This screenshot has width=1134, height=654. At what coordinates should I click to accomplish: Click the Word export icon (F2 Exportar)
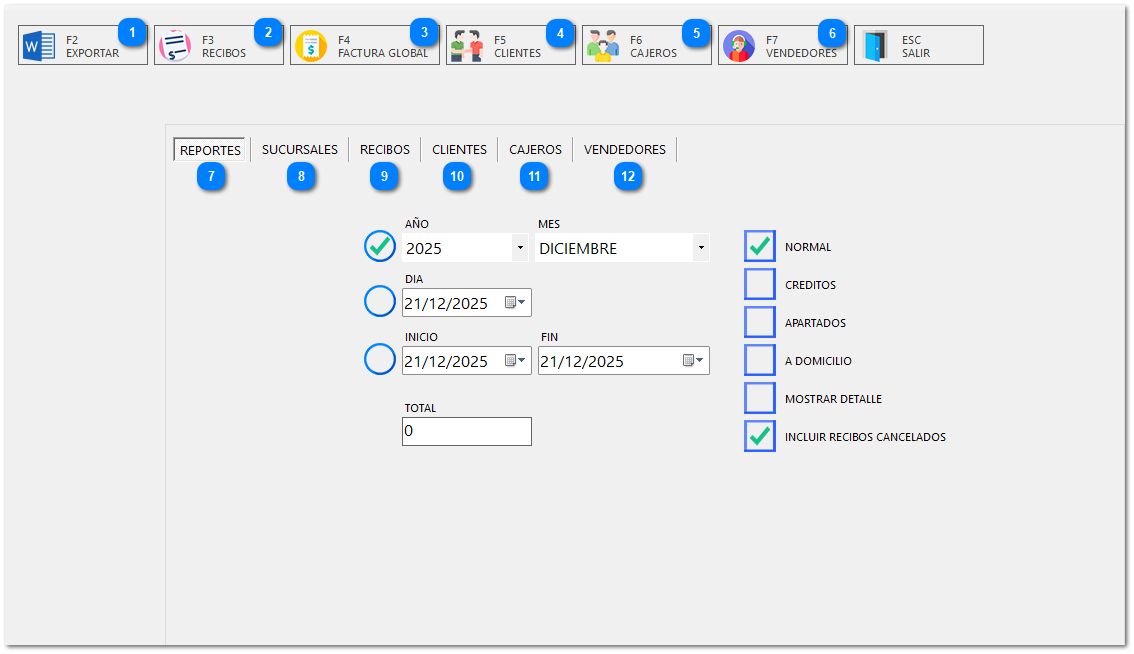point(39,46)
